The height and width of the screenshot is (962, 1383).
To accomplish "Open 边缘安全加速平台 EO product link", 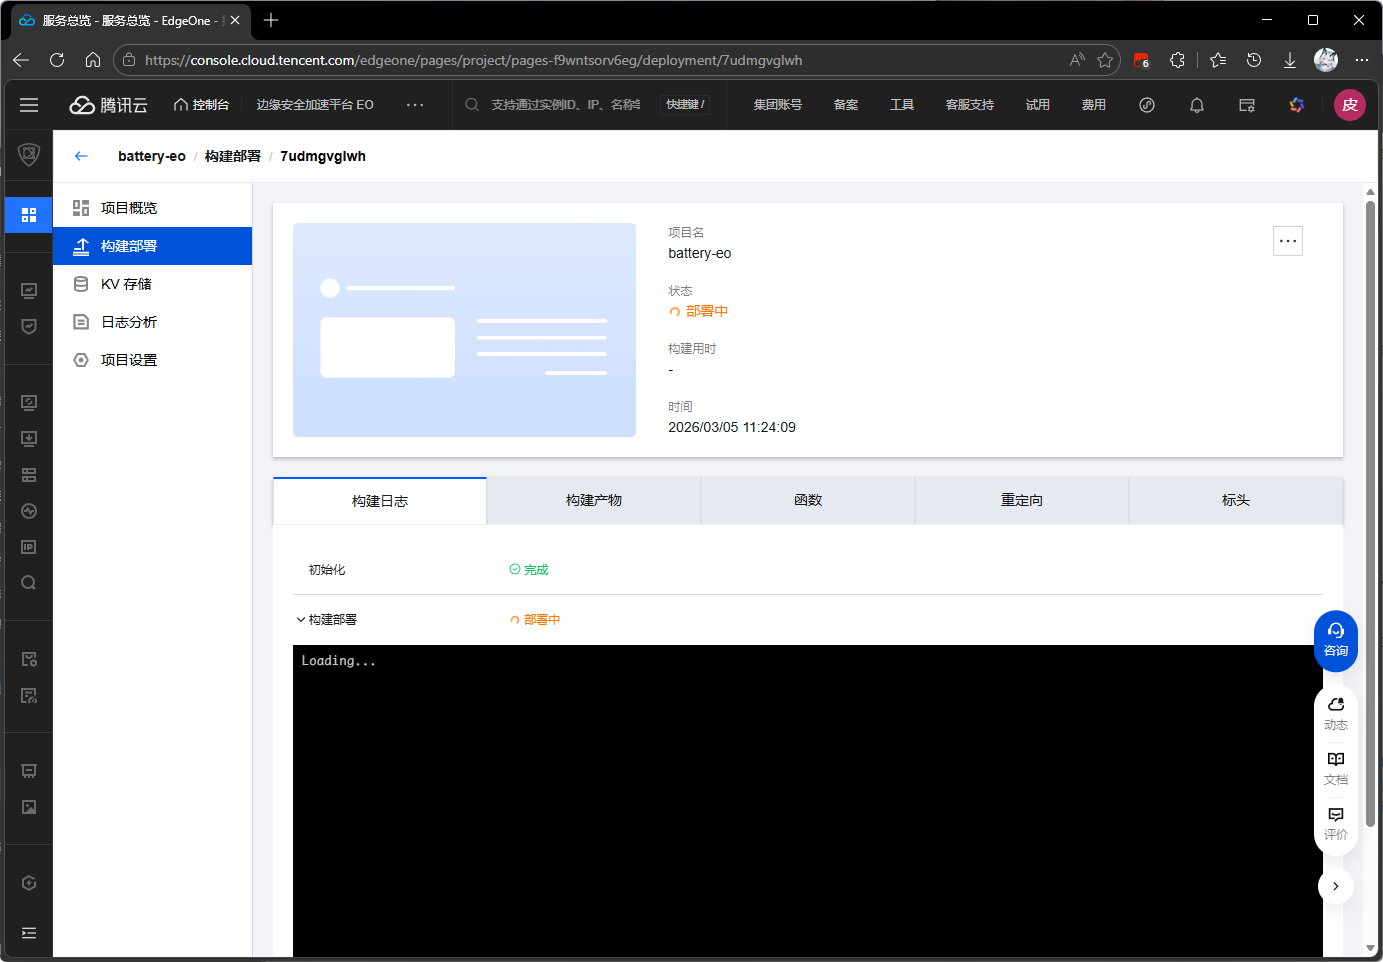I will pos(315,105).
